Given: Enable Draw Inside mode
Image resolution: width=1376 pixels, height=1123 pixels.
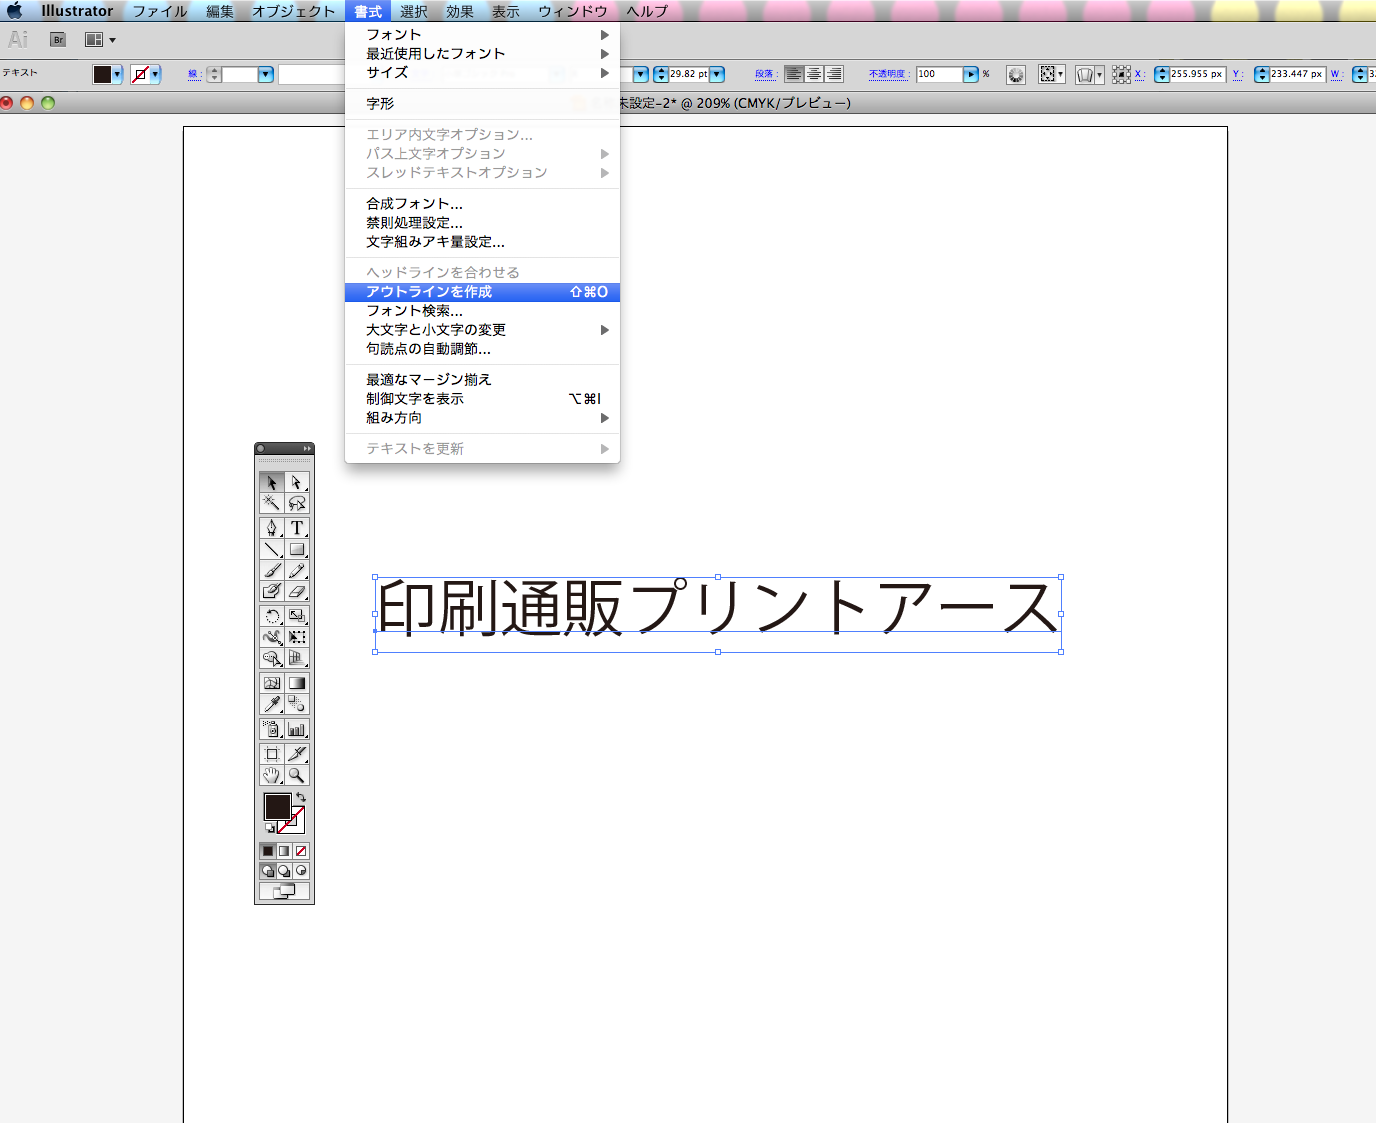Looking at the screenshot, I should pyautogui.click(x=301, y=871).
